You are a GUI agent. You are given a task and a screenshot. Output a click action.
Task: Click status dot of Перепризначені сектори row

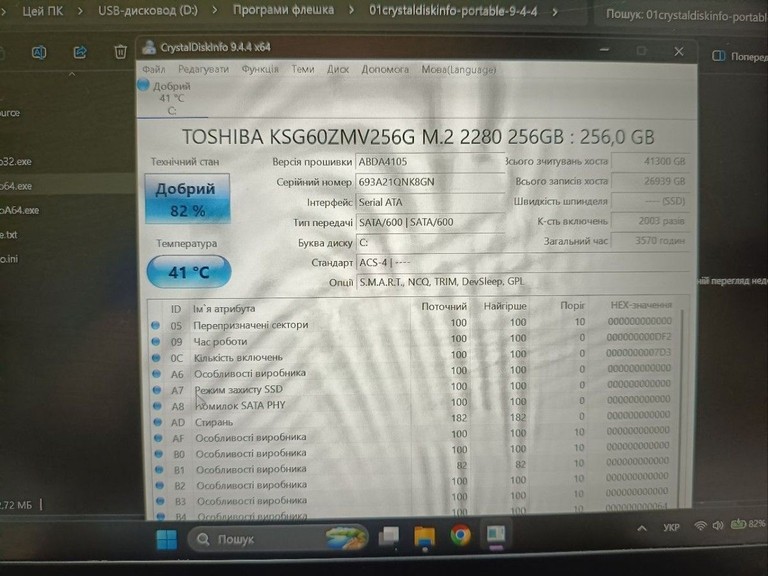click(156, 325)
